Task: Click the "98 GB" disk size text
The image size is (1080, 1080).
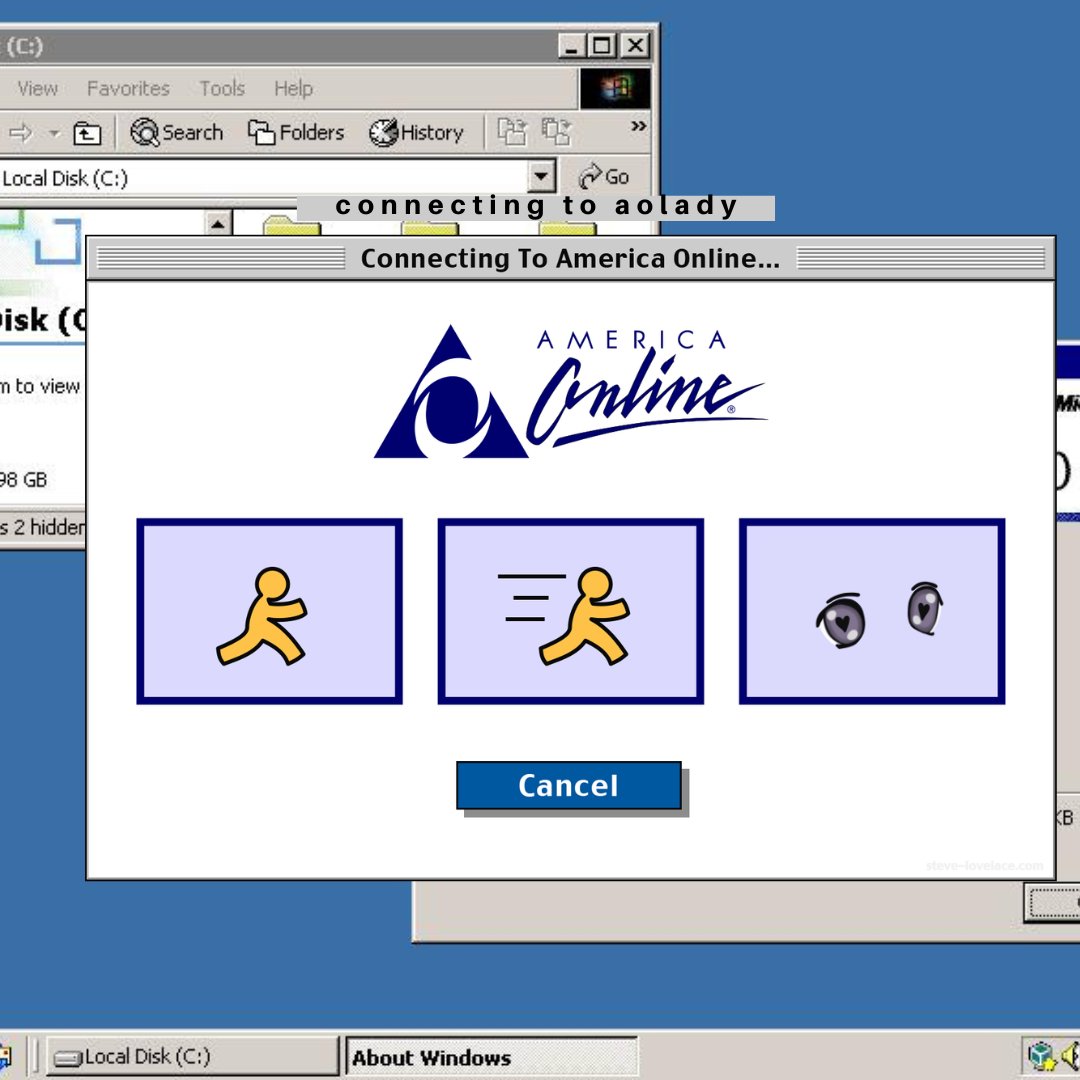Action: click(x=23, y=479)
